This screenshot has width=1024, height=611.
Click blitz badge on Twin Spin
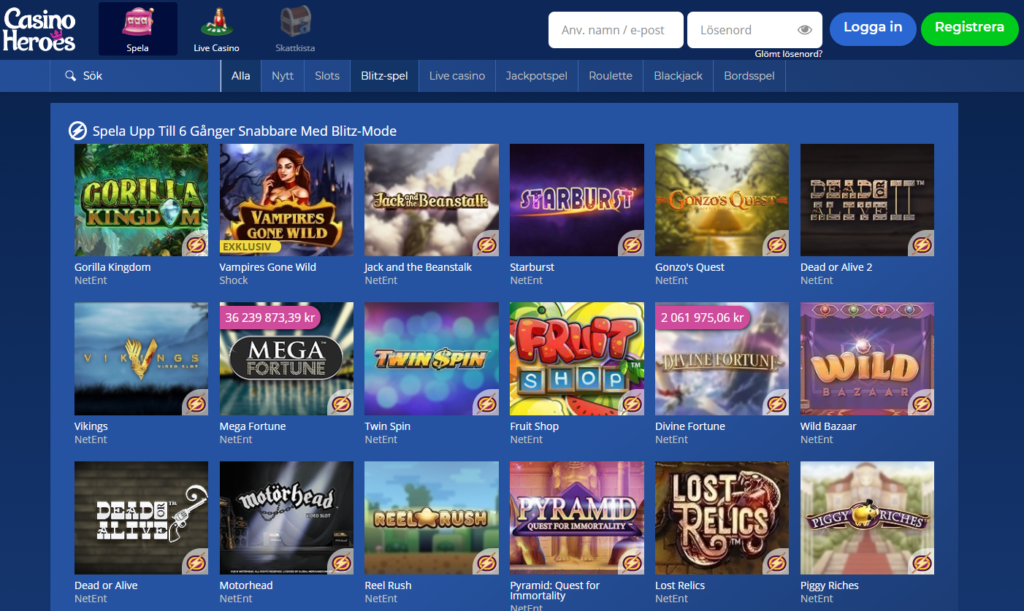click(x=486, y=403)
